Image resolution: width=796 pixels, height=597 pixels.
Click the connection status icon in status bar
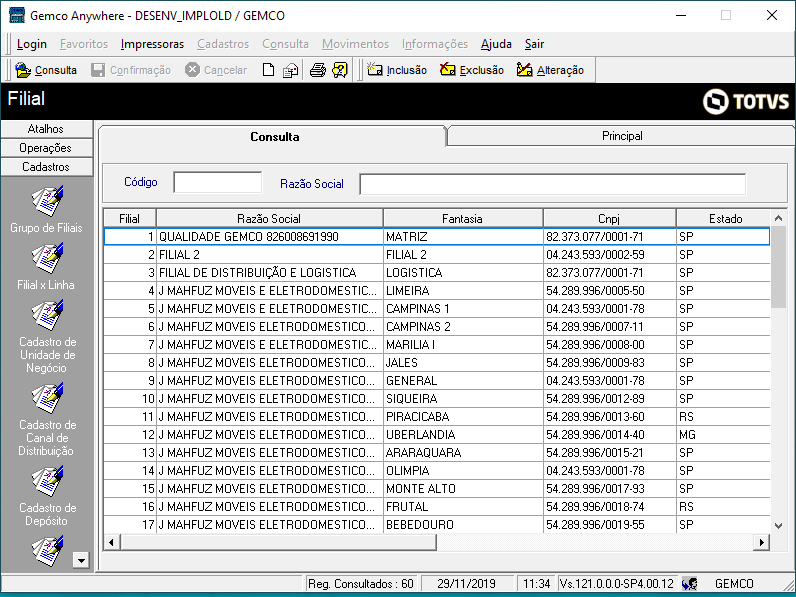pos(689,584)
